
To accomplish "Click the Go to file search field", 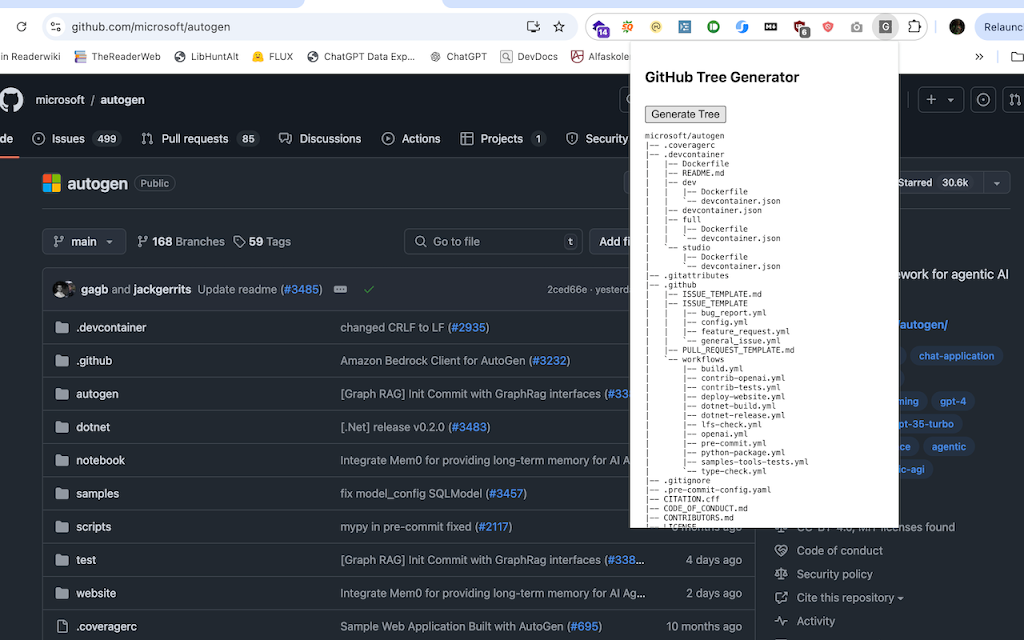I will click(x=493, y=242).
